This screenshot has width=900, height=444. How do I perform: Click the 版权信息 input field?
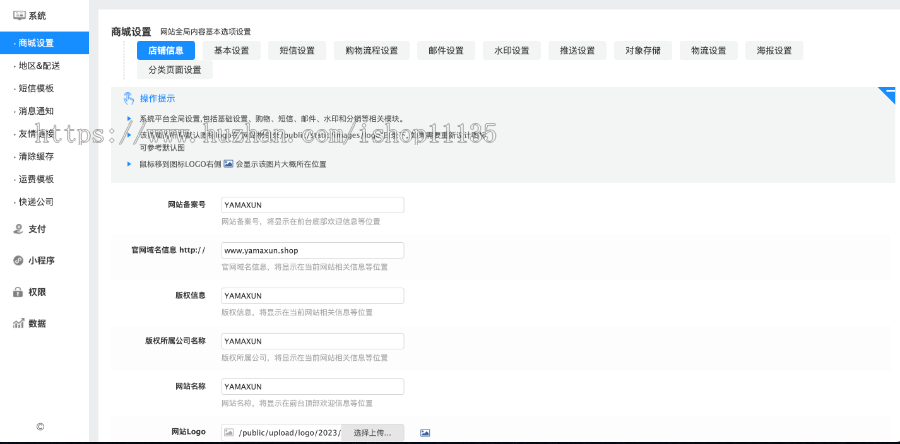312,295
